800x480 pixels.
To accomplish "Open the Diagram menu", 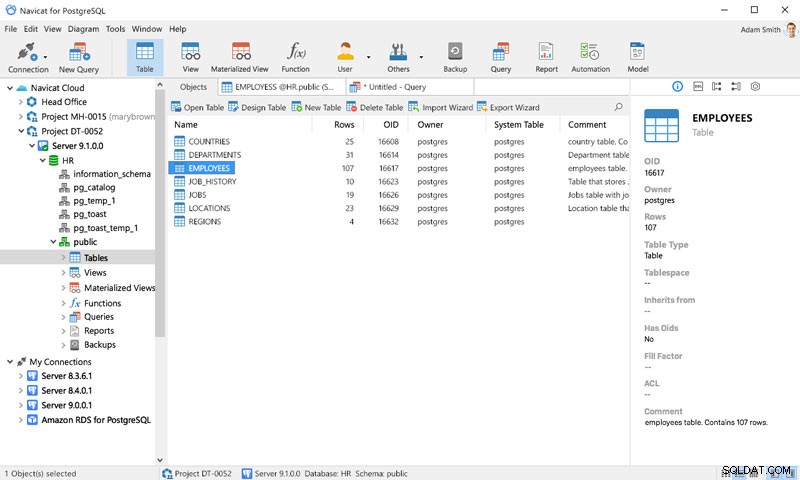I will click(x=84, y=29).
